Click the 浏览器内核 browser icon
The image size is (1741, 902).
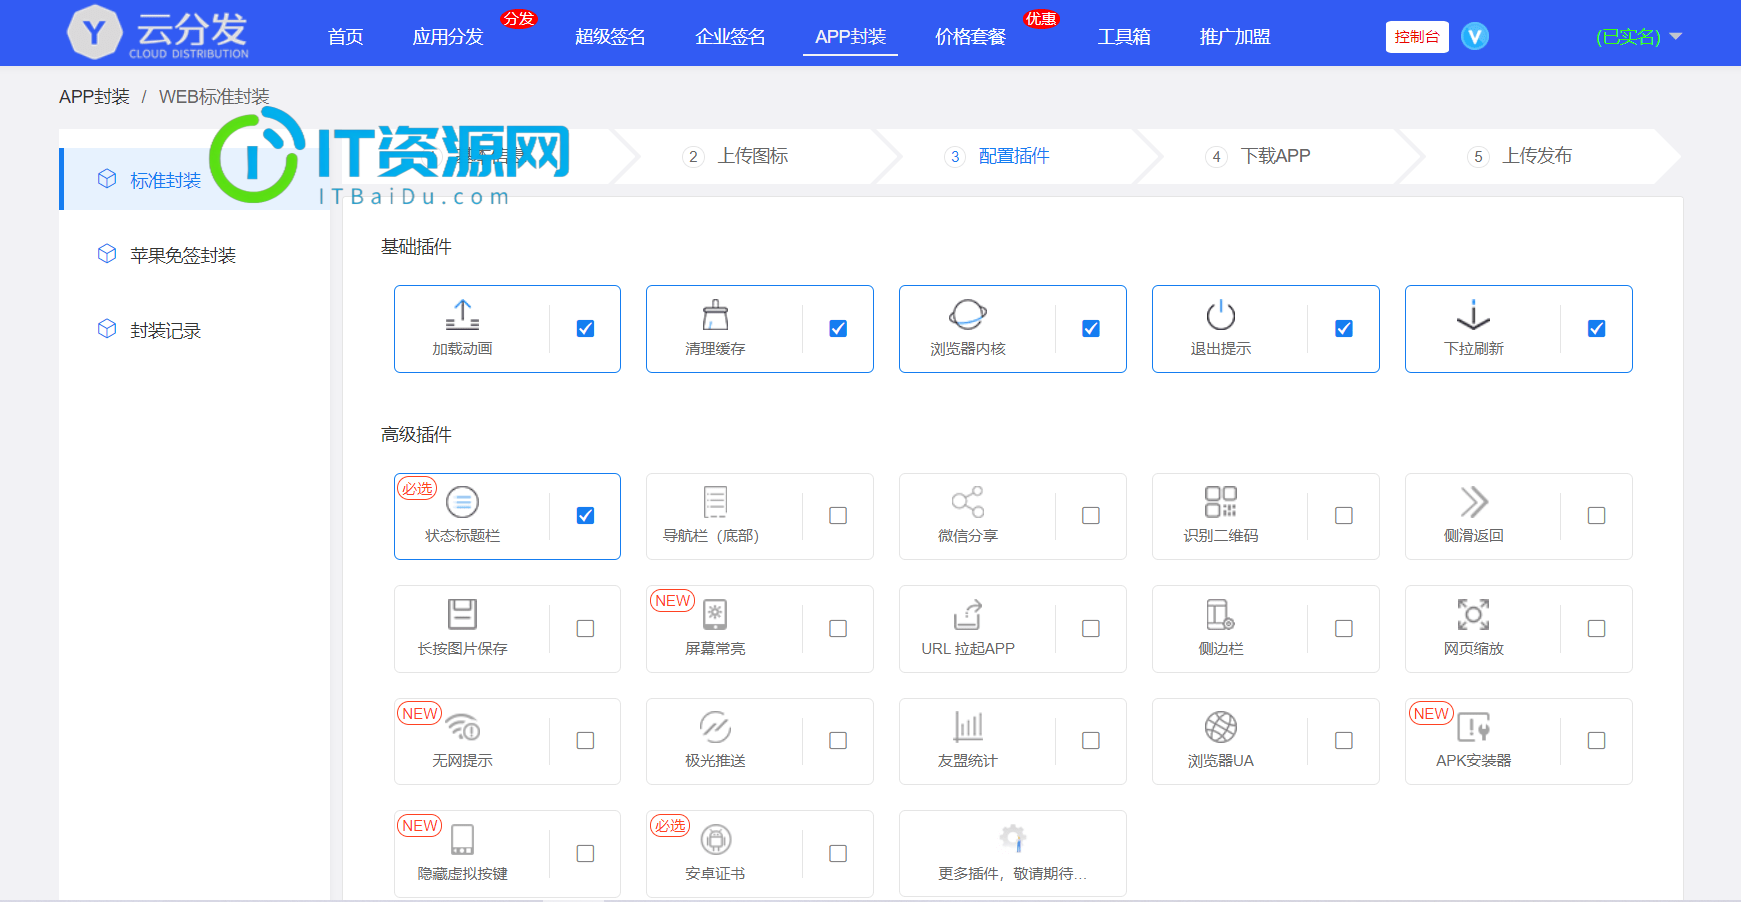pyautogui.click(x=968, y=315)
